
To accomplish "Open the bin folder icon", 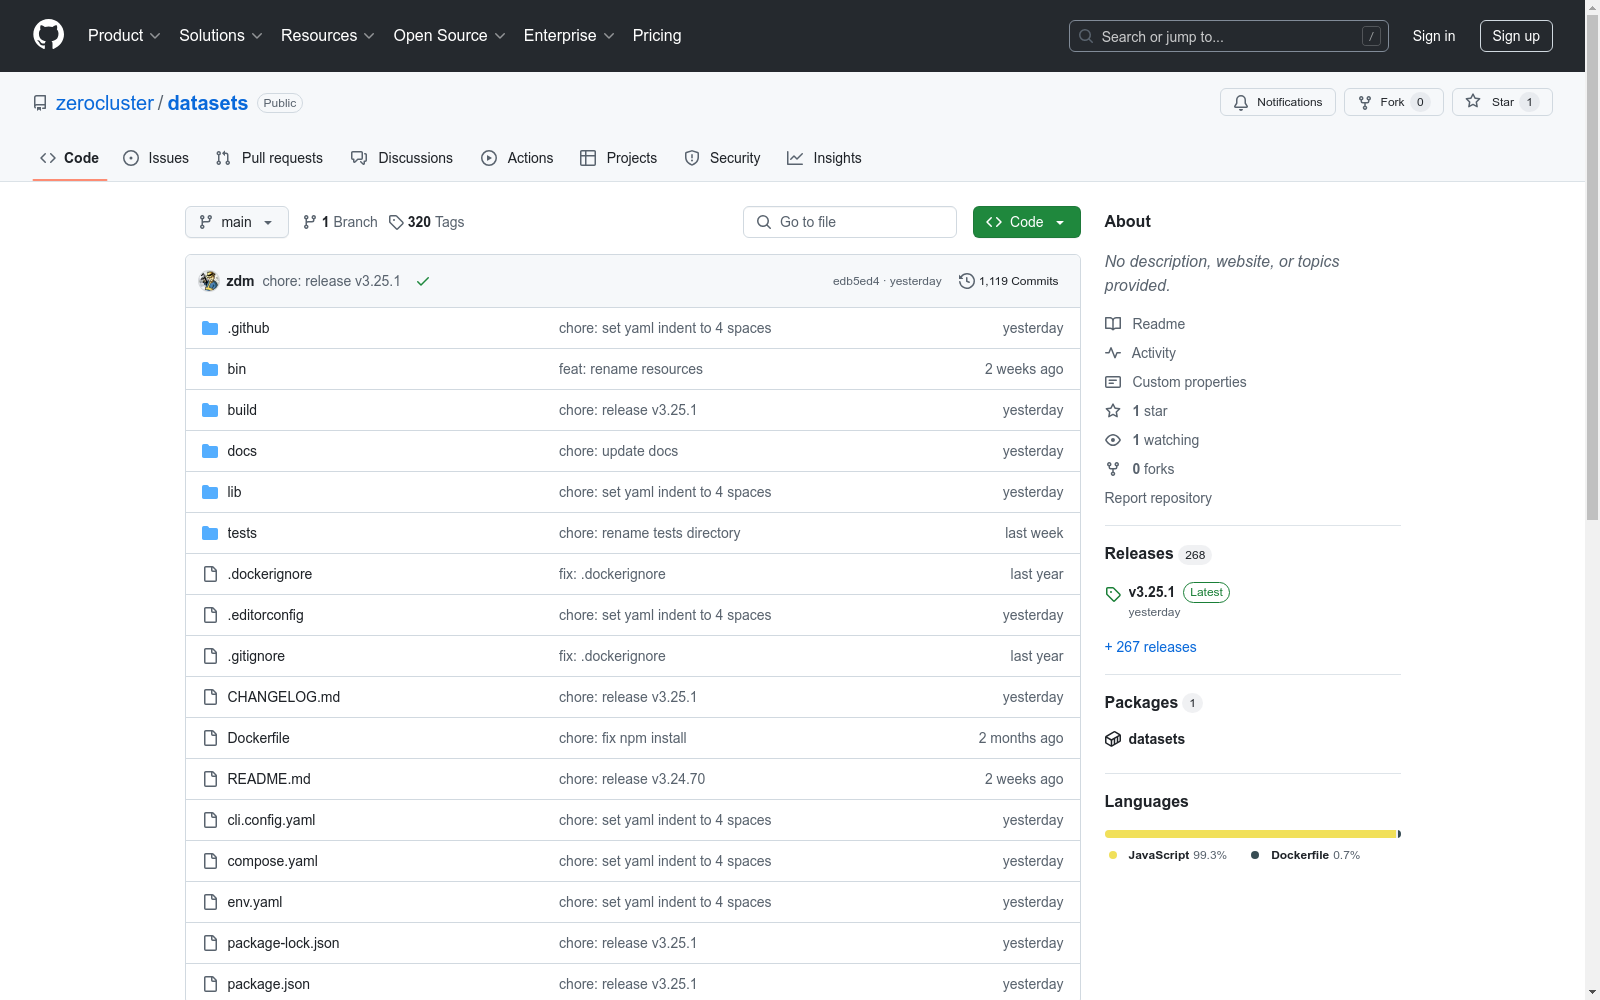I will [210, 369].
